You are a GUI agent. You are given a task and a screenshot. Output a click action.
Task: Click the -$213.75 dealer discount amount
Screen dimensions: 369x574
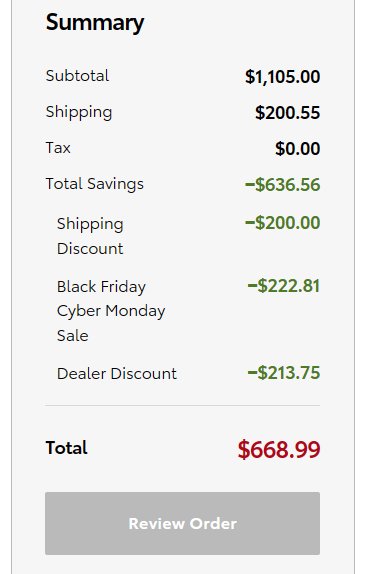[x=284, y=373]
